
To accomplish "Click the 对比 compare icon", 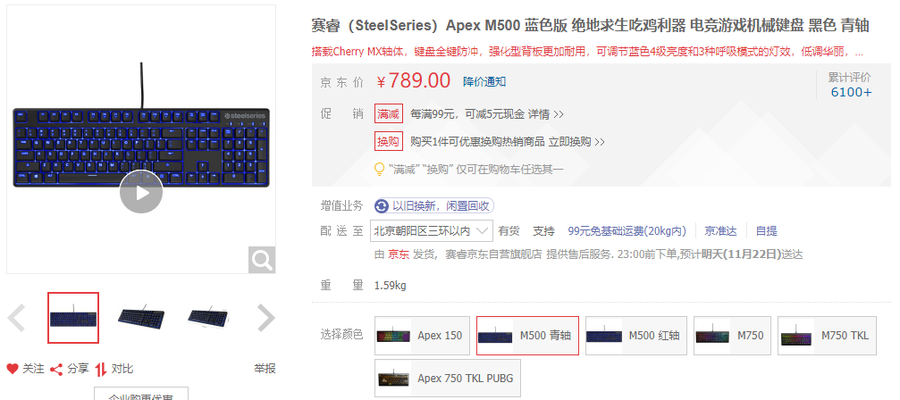I will coord(101,369).
